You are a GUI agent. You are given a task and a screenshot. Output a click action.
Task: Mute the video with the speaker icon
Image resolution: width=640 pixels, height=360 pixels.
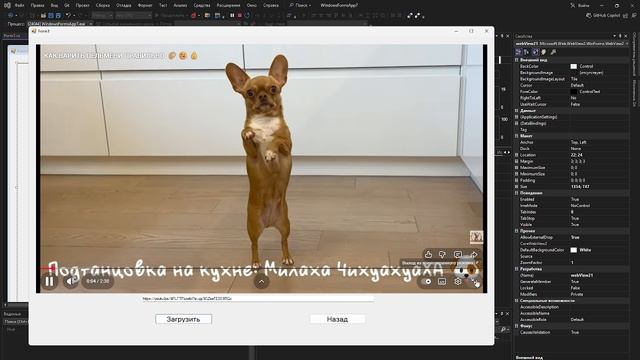(x=71, y=281)
